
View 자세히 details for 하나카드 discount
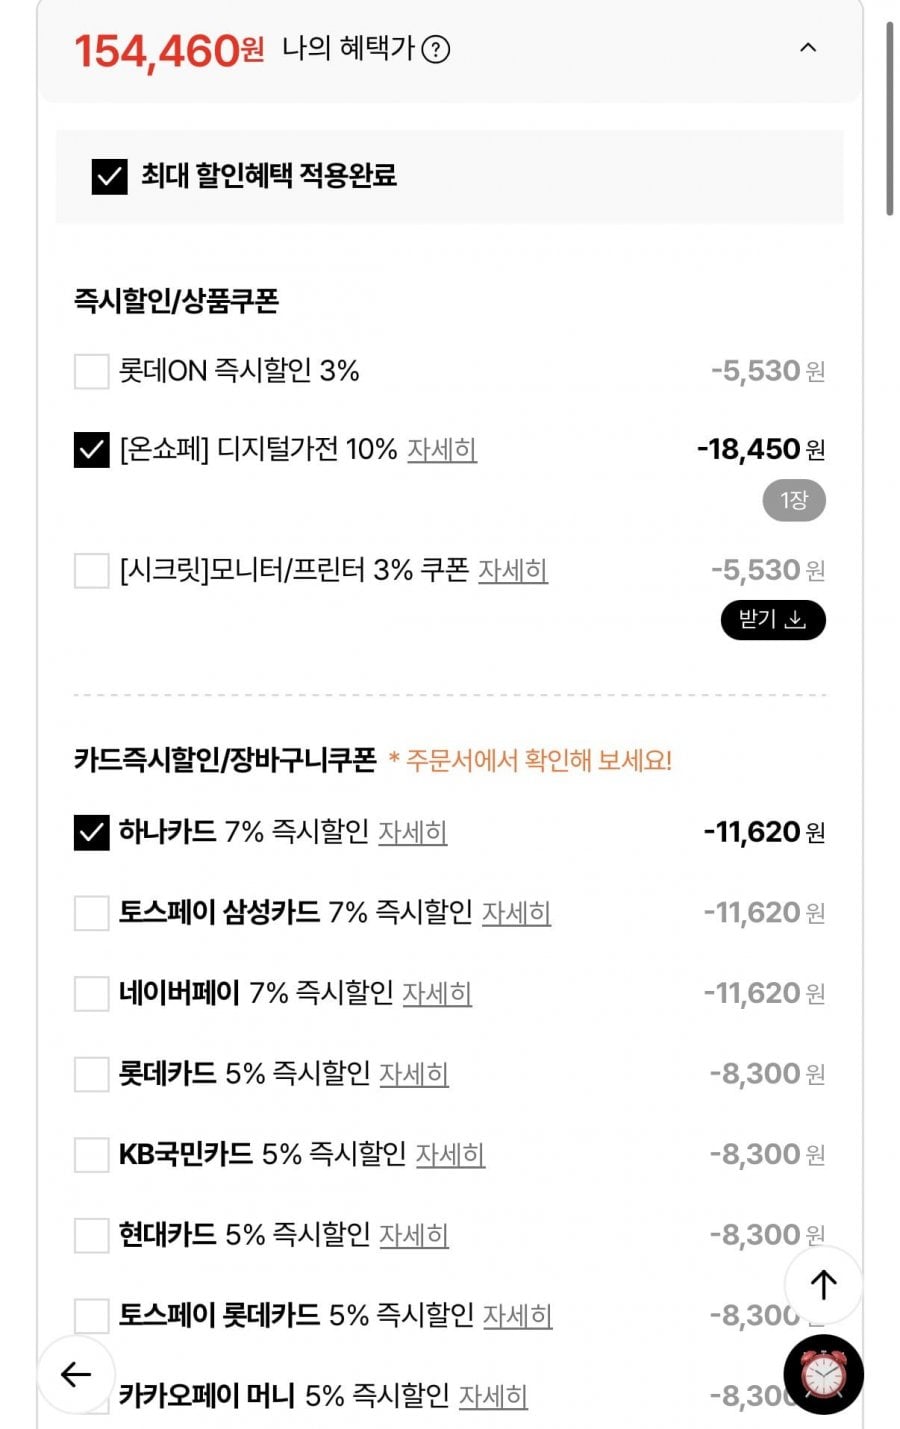(412, 832)
